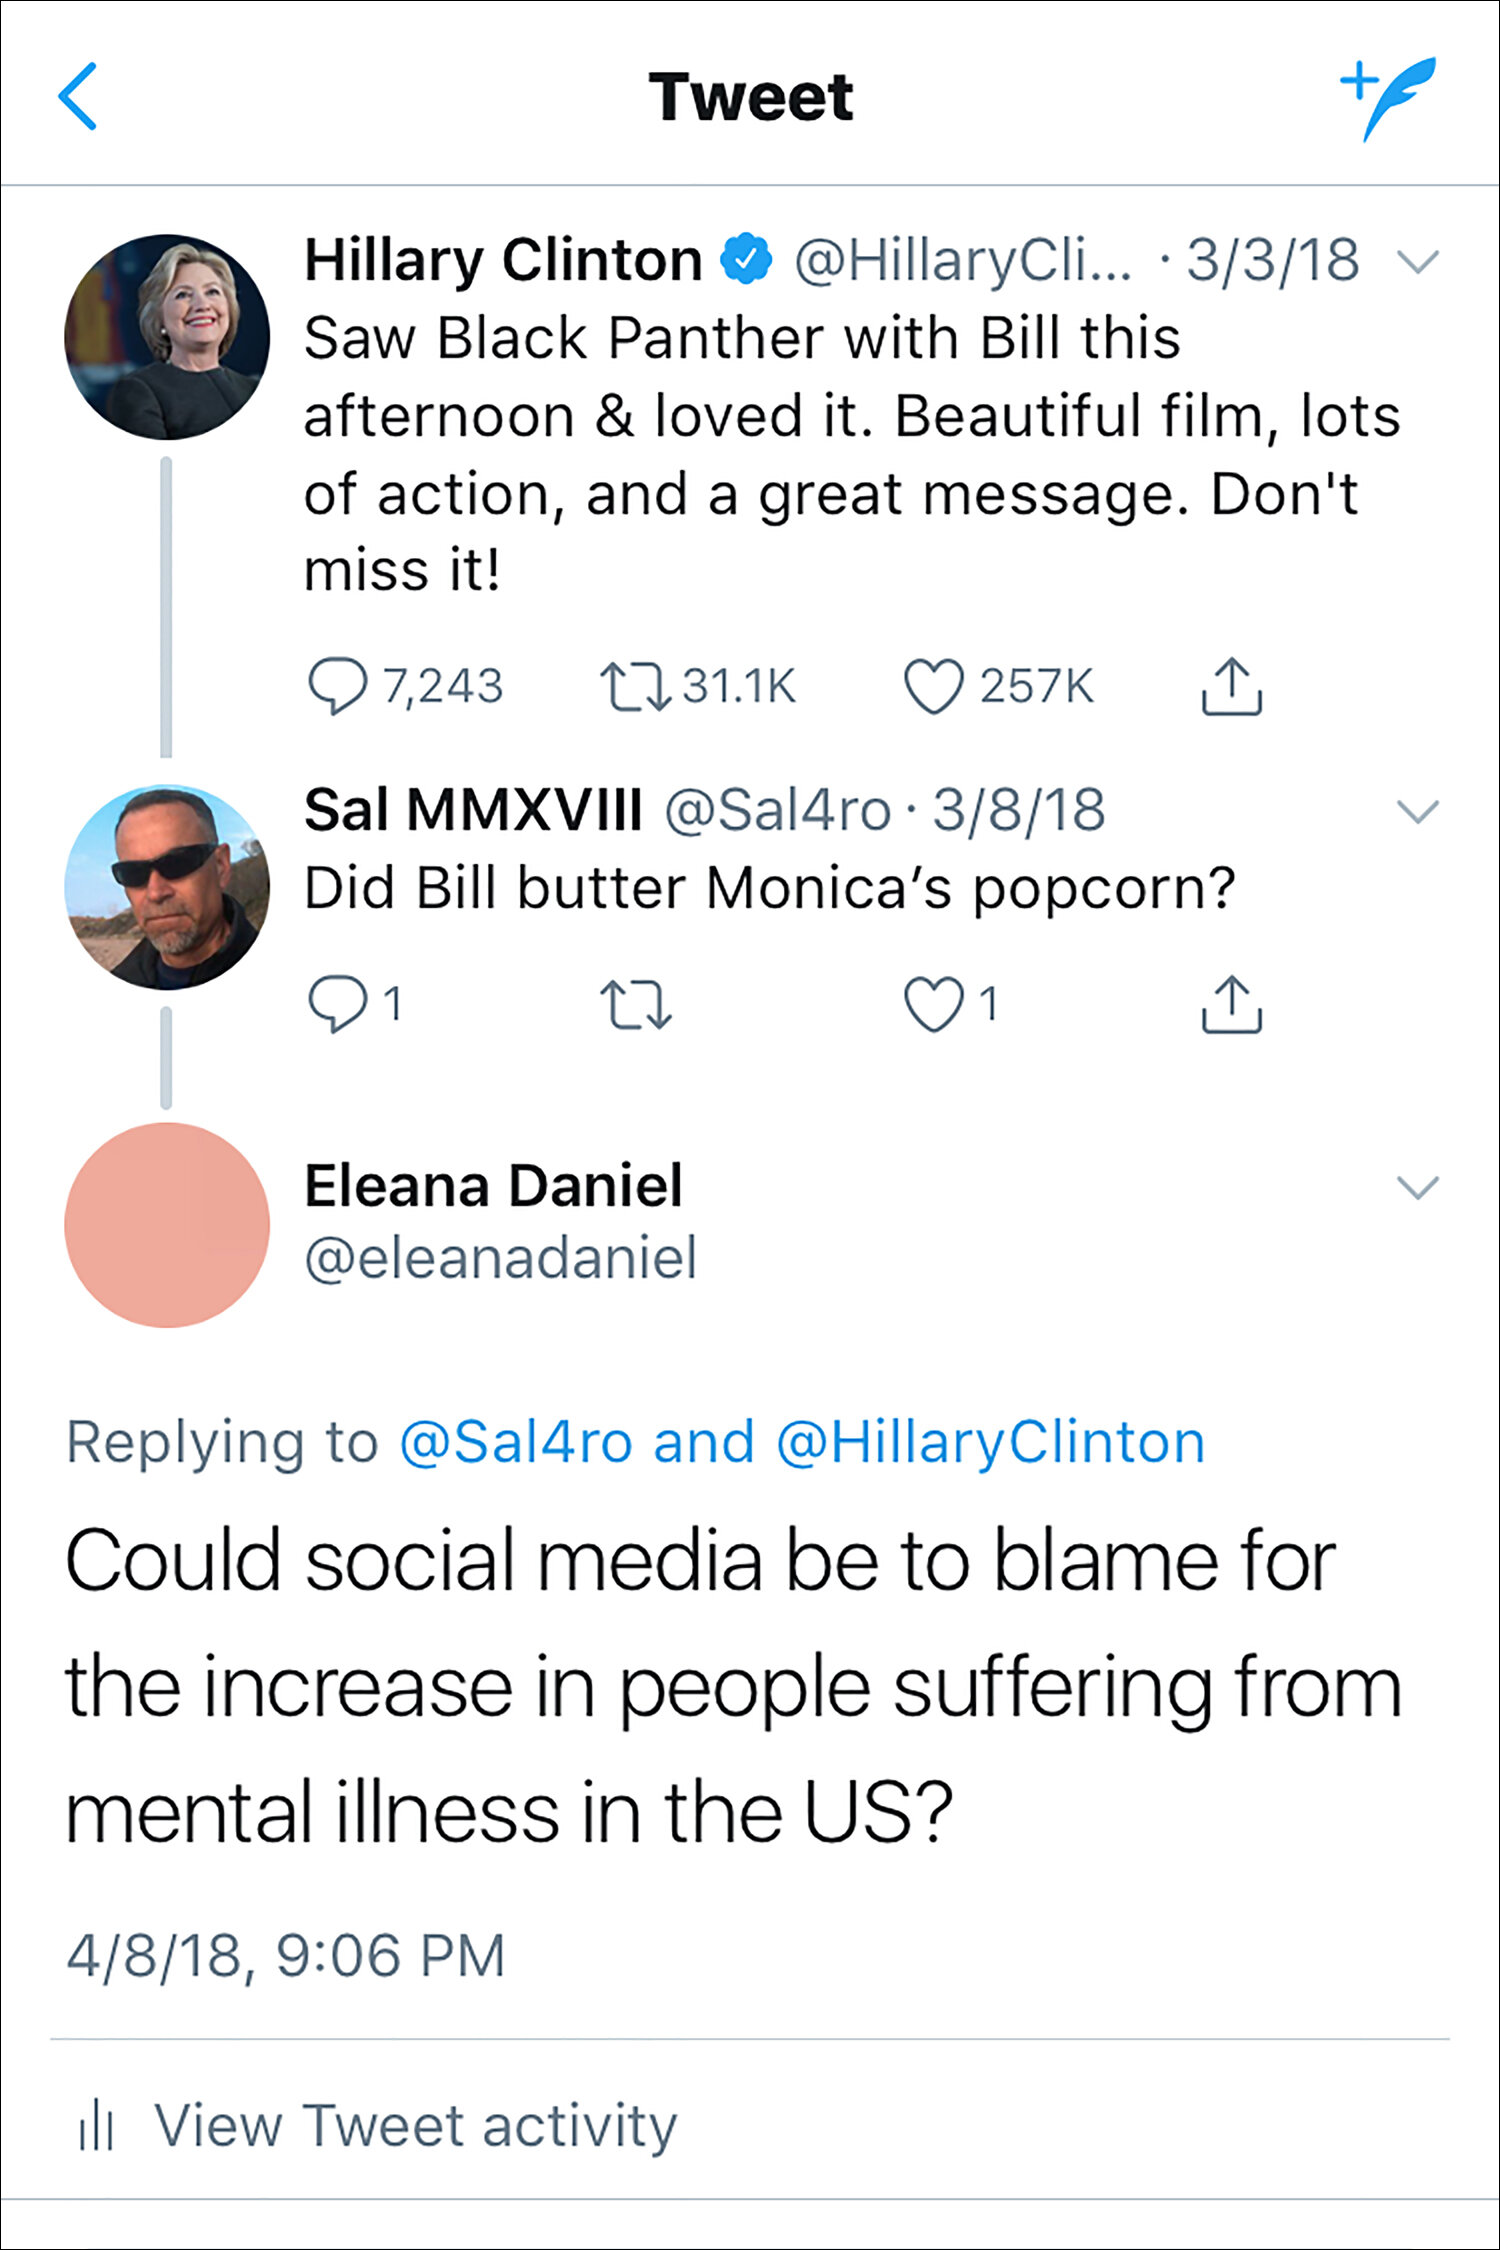Screen dimensions: 1500x2250
Task: Open dropdown chevron on Eleana Daniel's tweet
Action: [x=1417, y=1187]
